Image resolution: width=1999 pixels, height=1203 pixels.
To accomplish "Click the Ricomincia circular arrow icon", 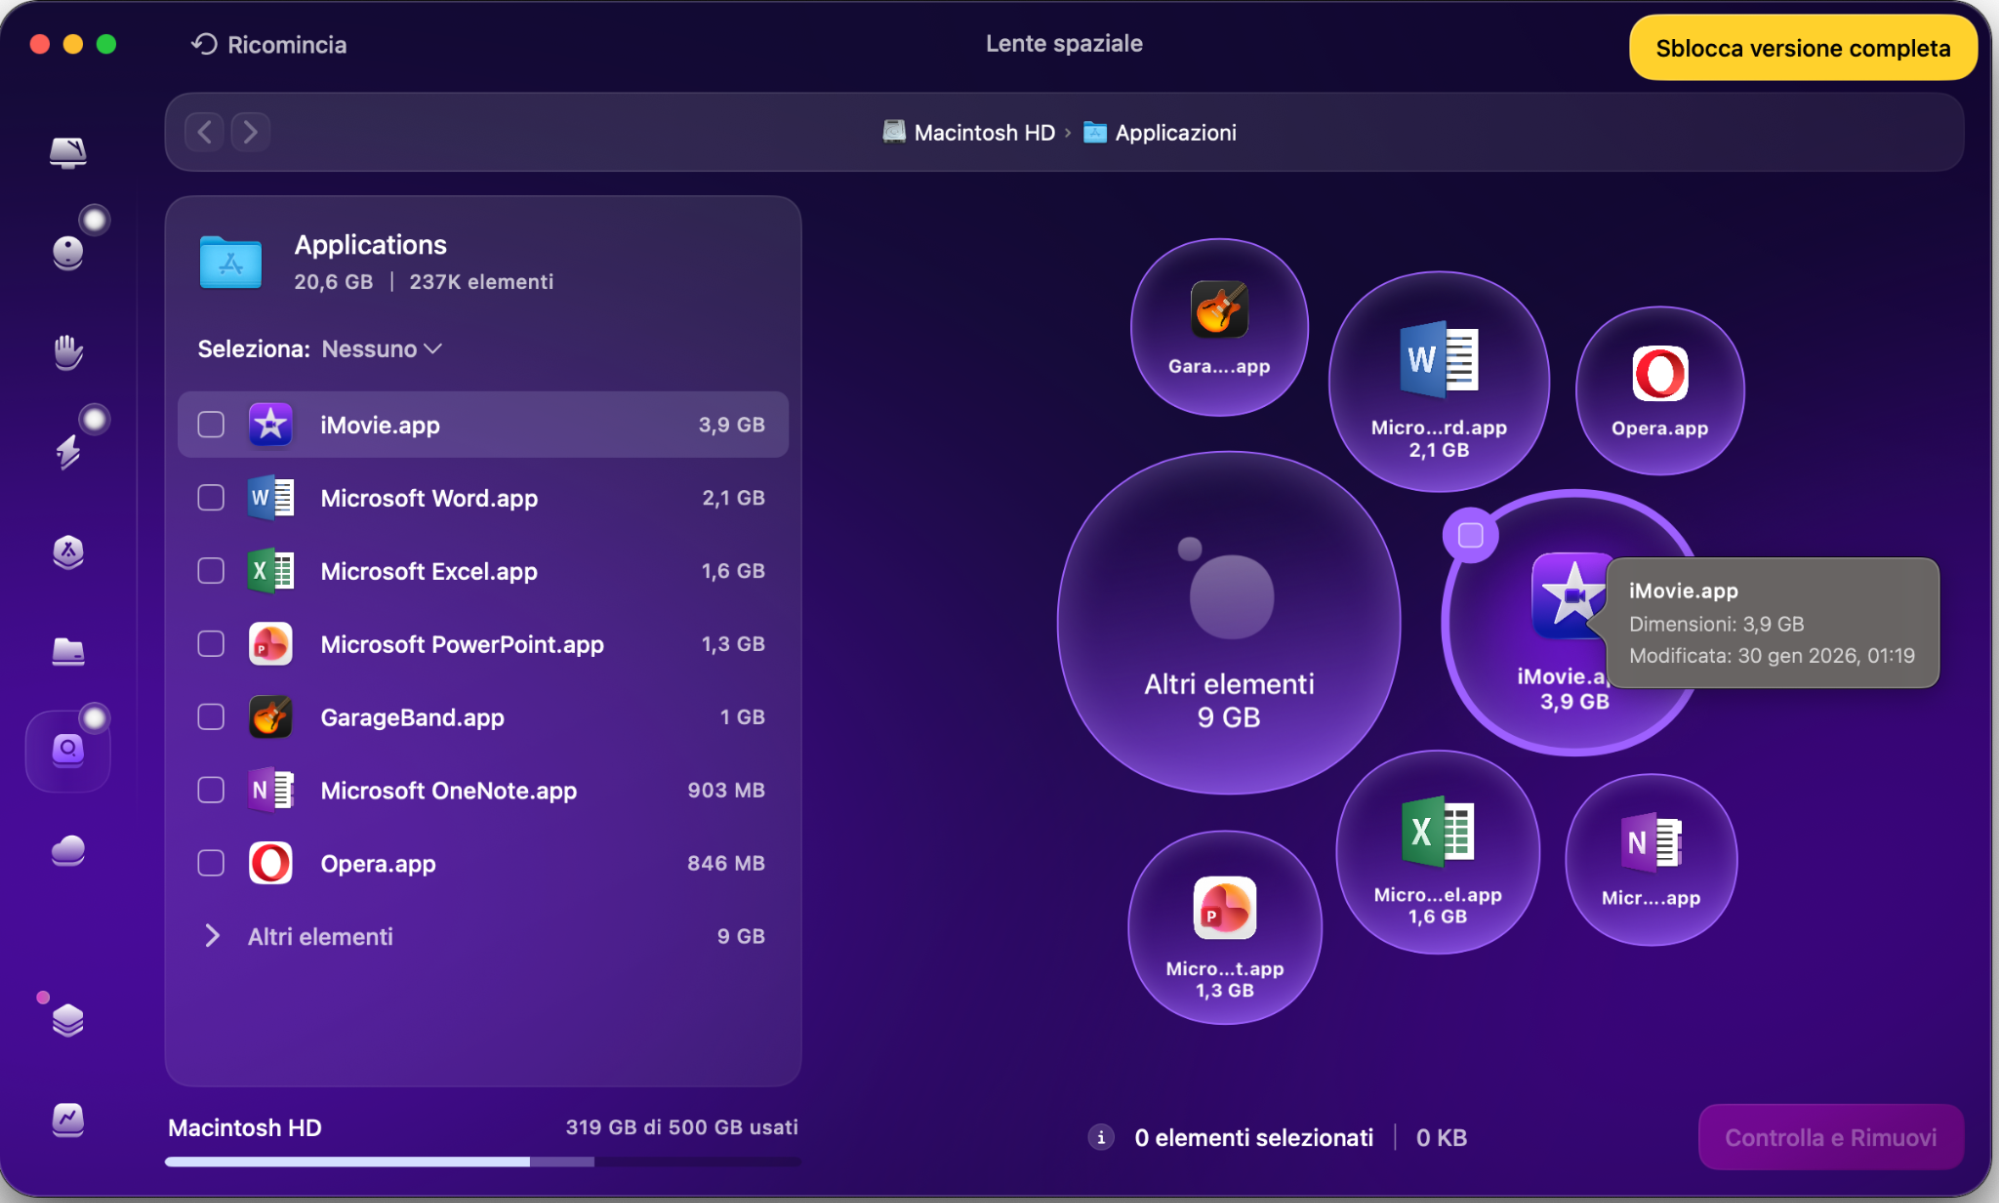I will 204,44.
